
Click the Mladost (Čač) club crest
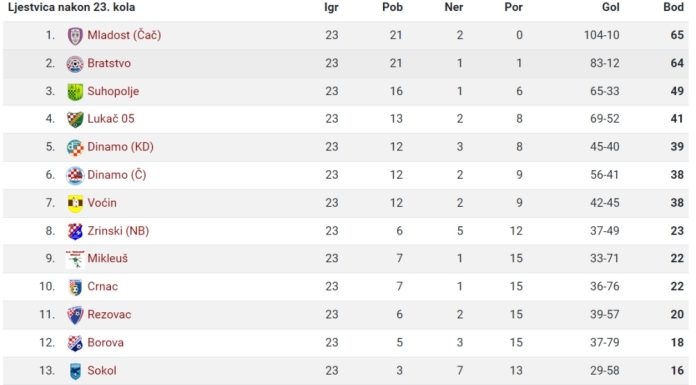[x=75, y=36]
